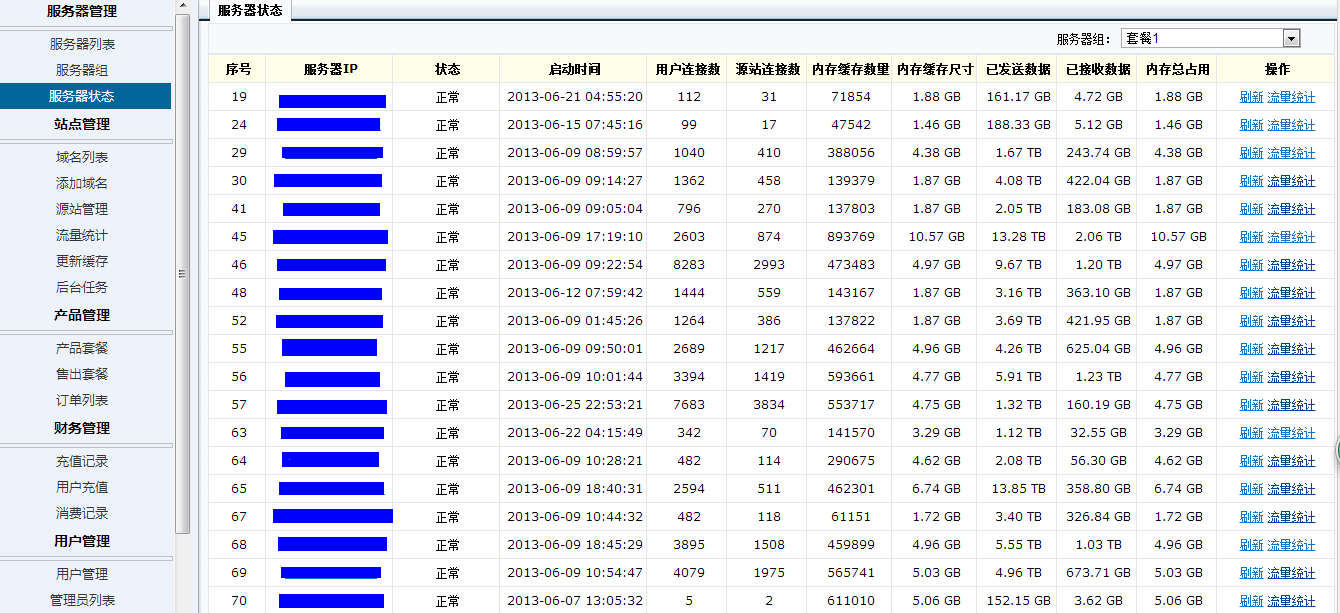
Task: Select 服务器组 in the sidebar menu
Action: 82,70
